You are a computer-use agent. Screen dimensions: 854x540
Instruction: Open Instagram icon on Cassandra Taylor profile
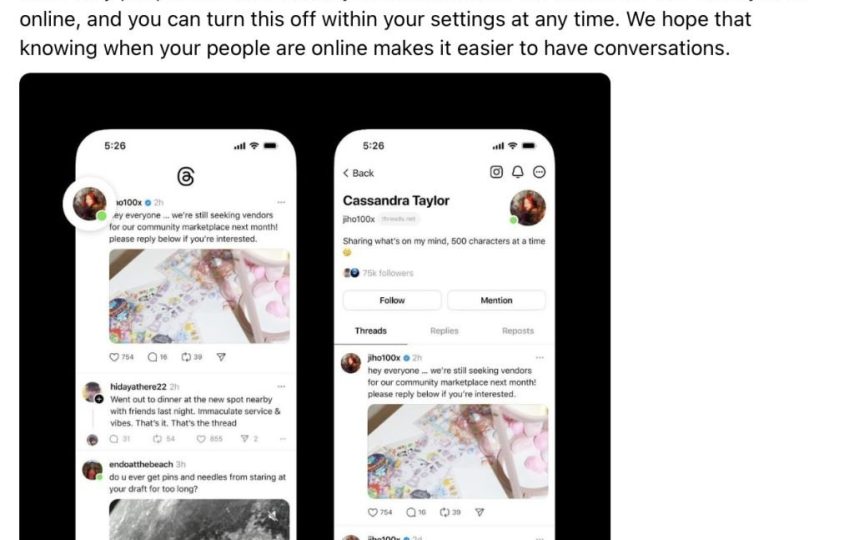coord(496,172)
